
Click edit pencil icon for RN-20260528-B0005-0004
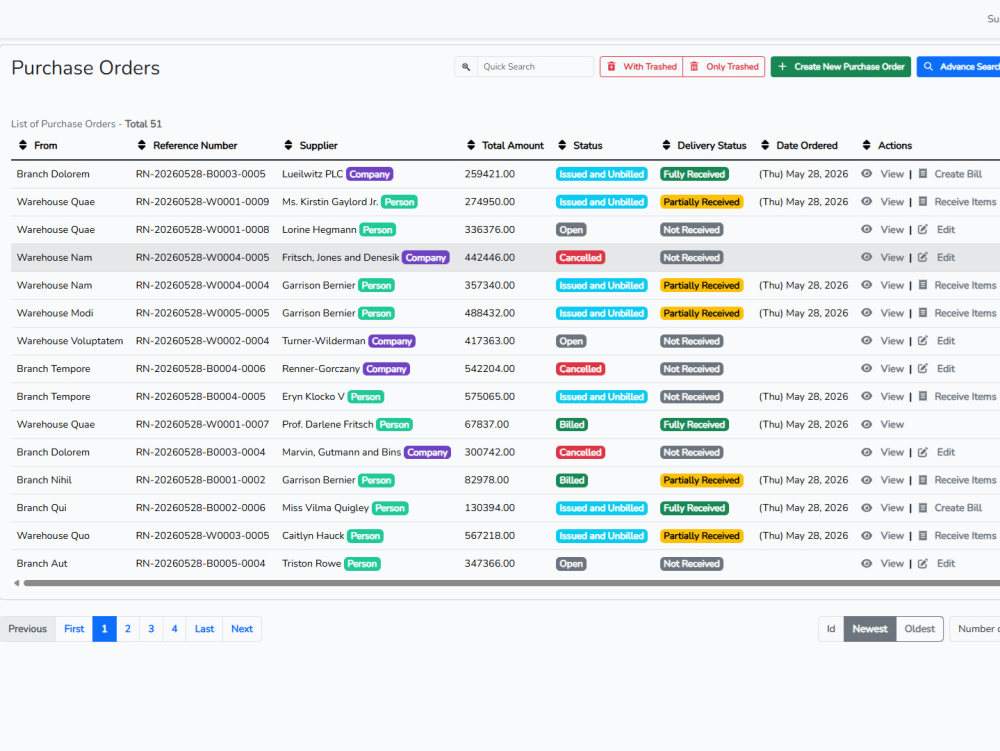(923, 564)
